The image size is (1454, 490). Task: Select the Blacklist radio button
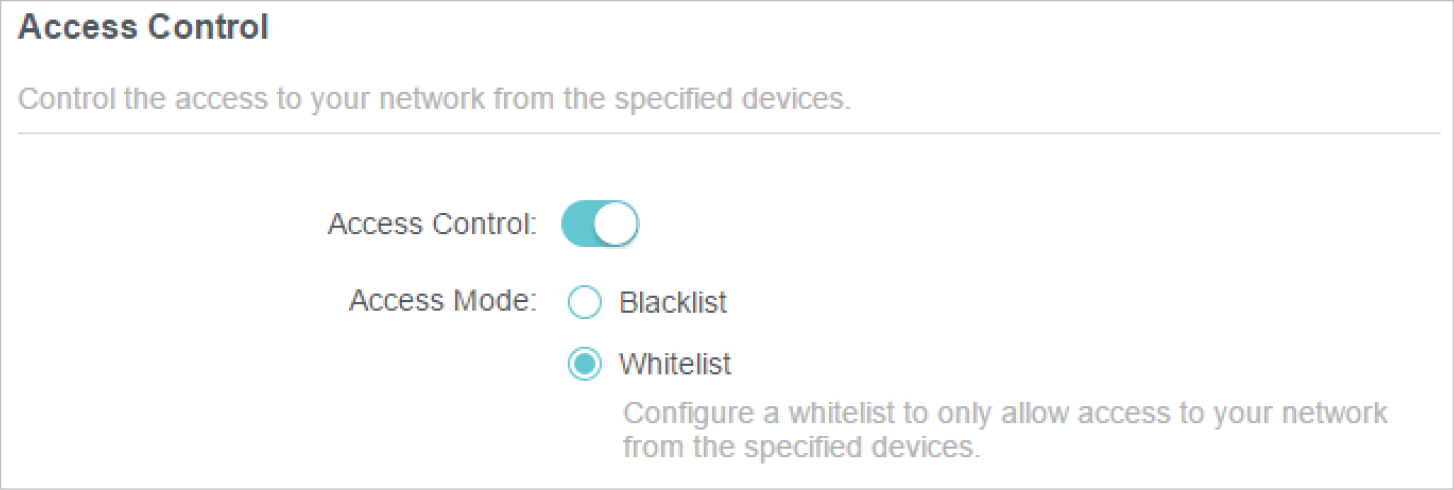(585, 303)
